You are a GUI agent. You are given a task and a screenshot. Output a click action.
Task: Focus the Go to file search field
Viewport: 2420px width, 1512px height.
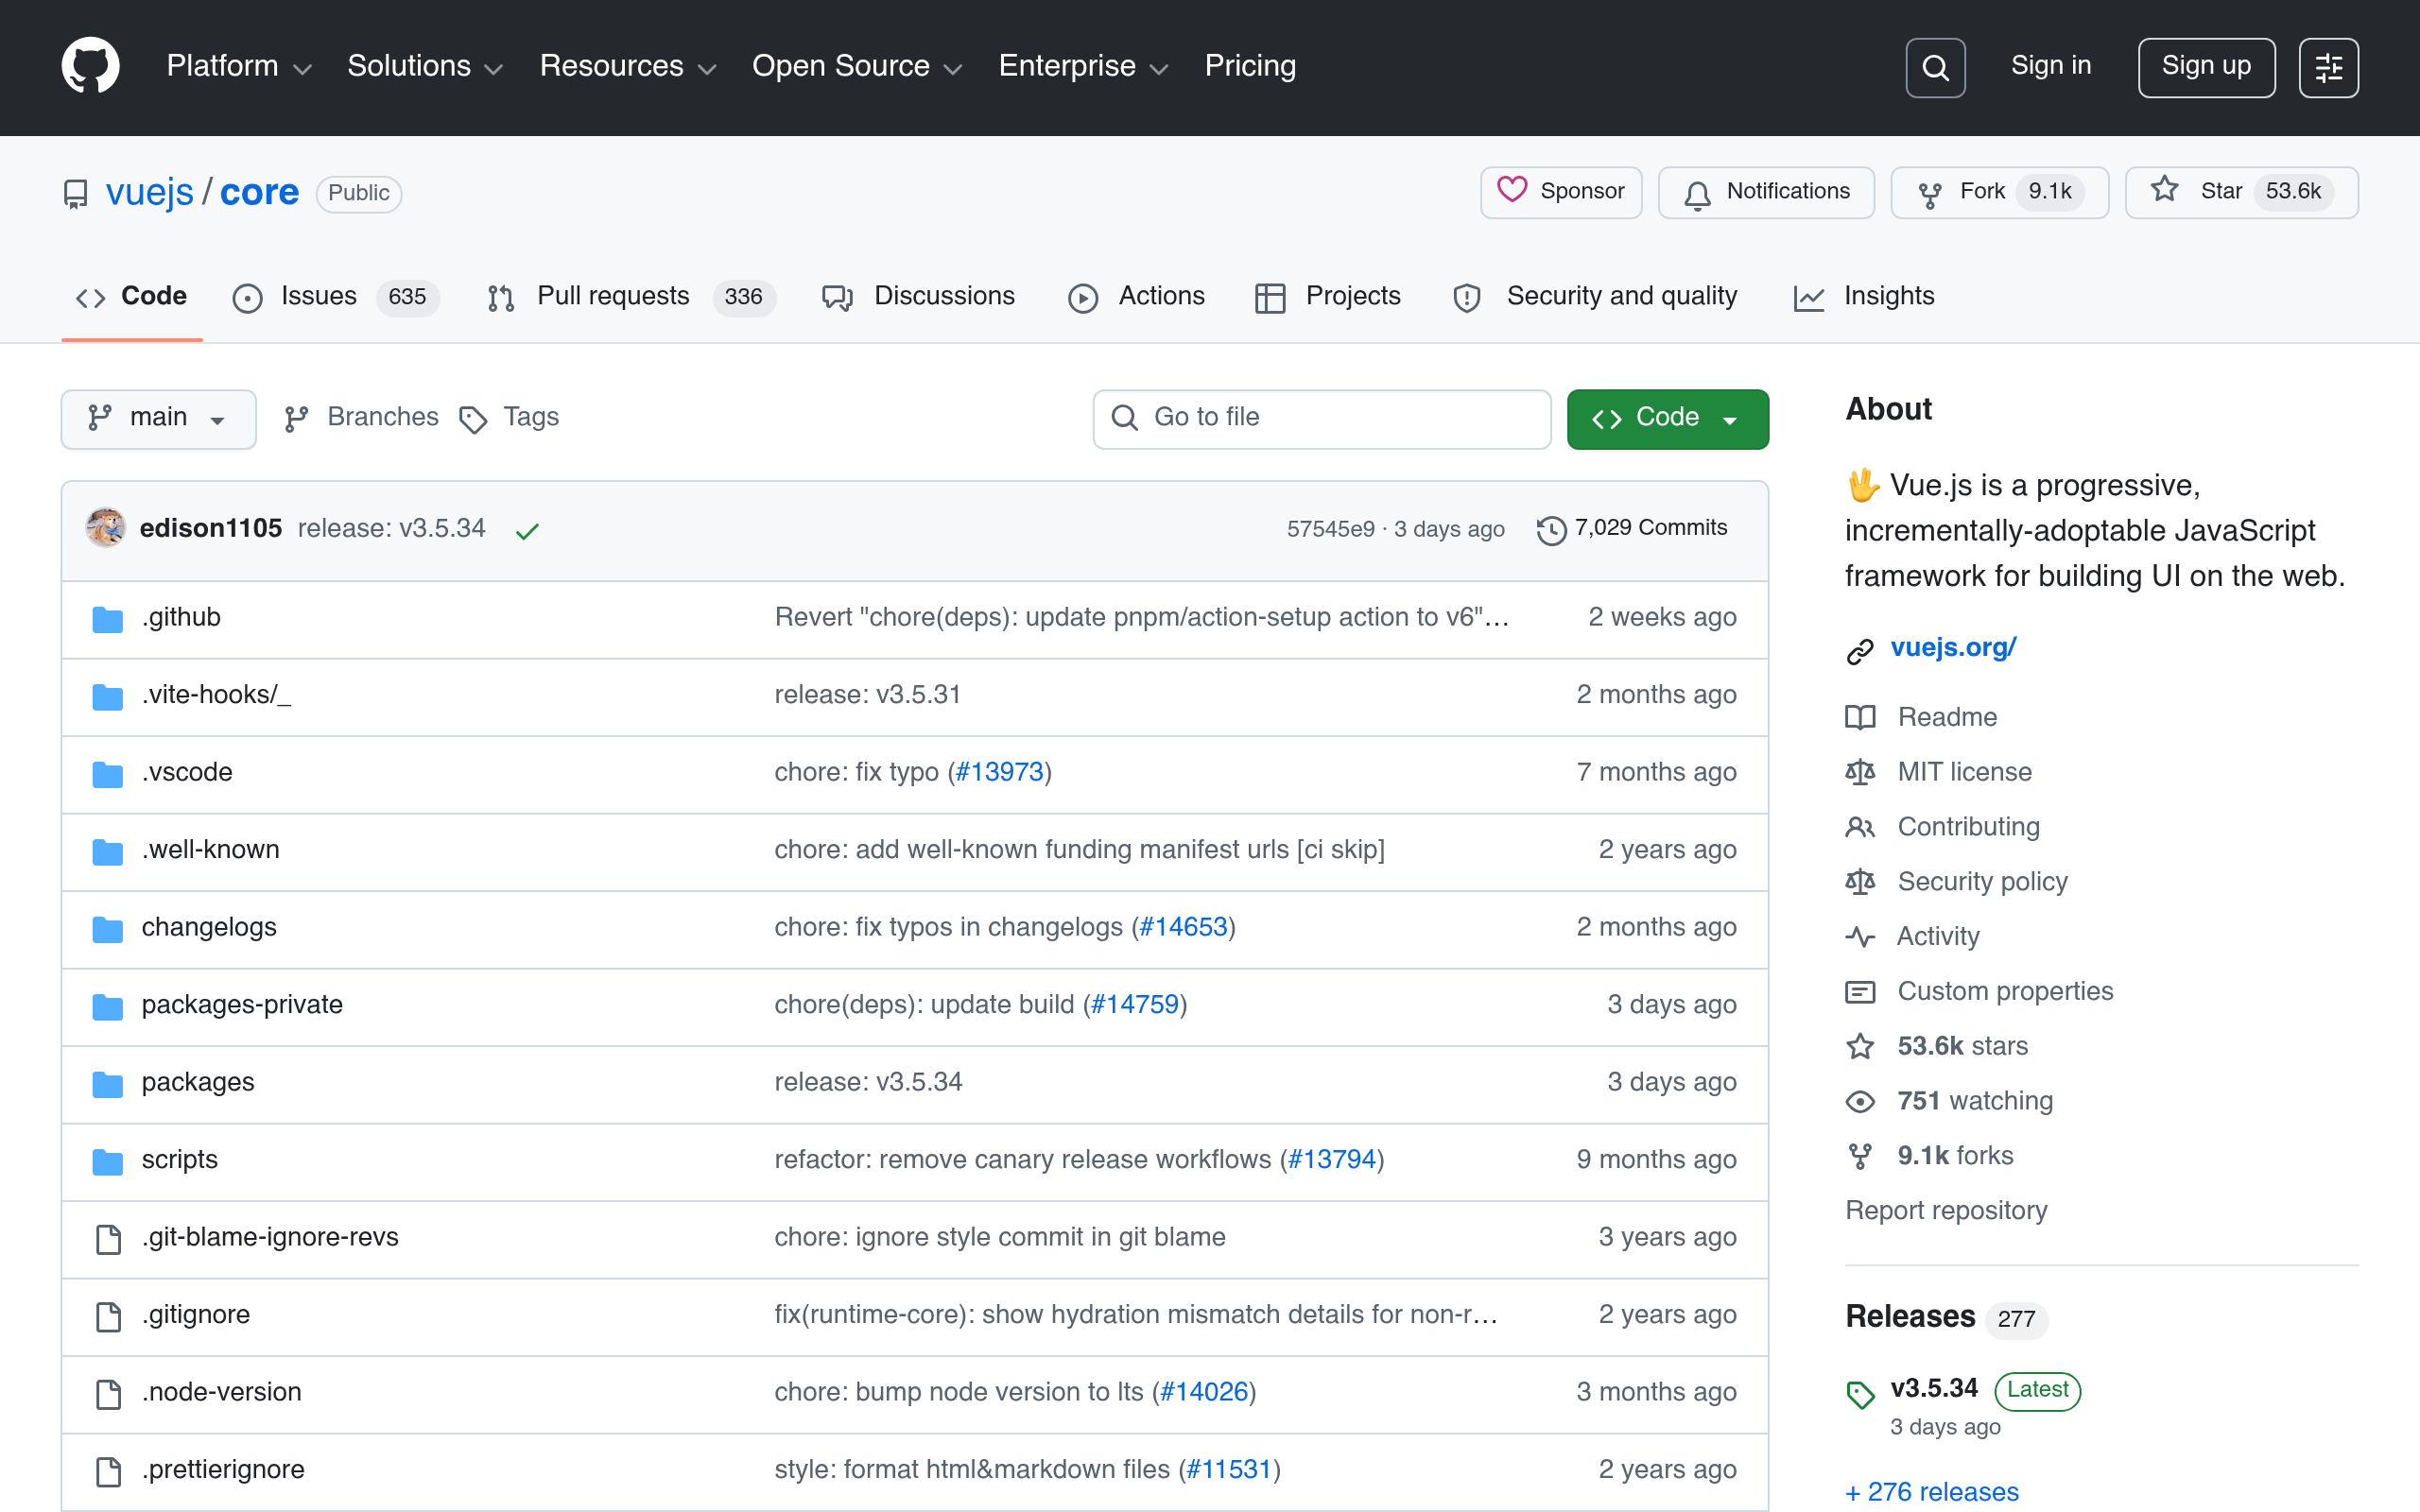pos(1321,418)
